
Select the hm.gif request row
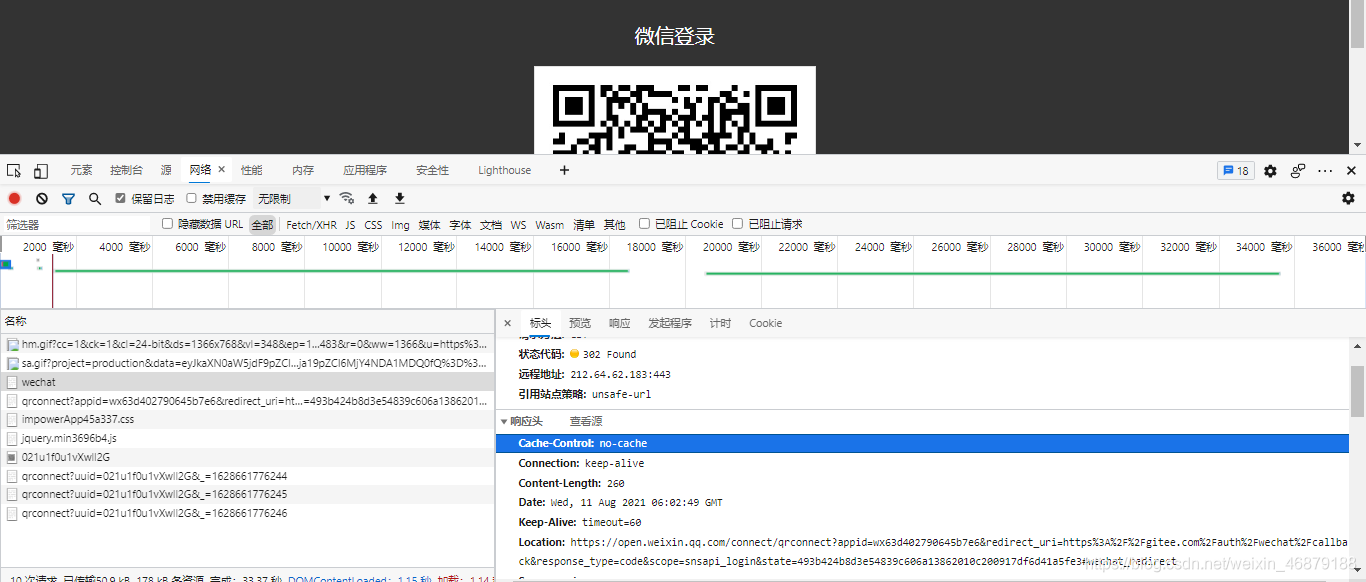pyautogui.click(x=247, y=344)
